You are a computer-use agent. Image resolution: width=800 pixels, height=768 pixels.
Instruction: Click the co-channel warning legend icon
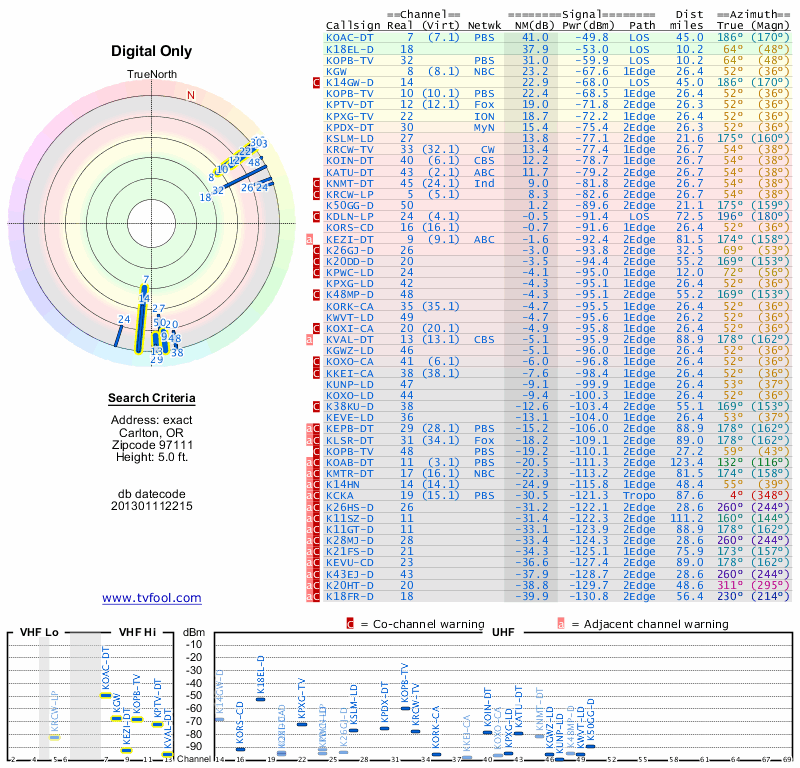[350, 623]
